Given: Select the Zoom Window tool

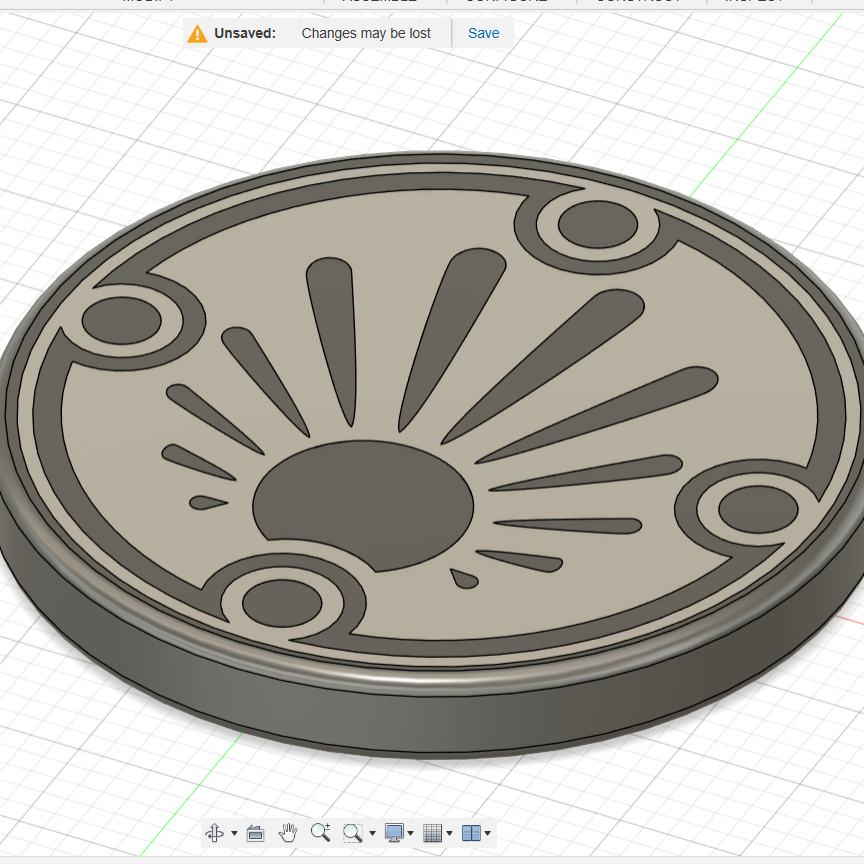Looking at the screenshot, I should click(352, 833).
